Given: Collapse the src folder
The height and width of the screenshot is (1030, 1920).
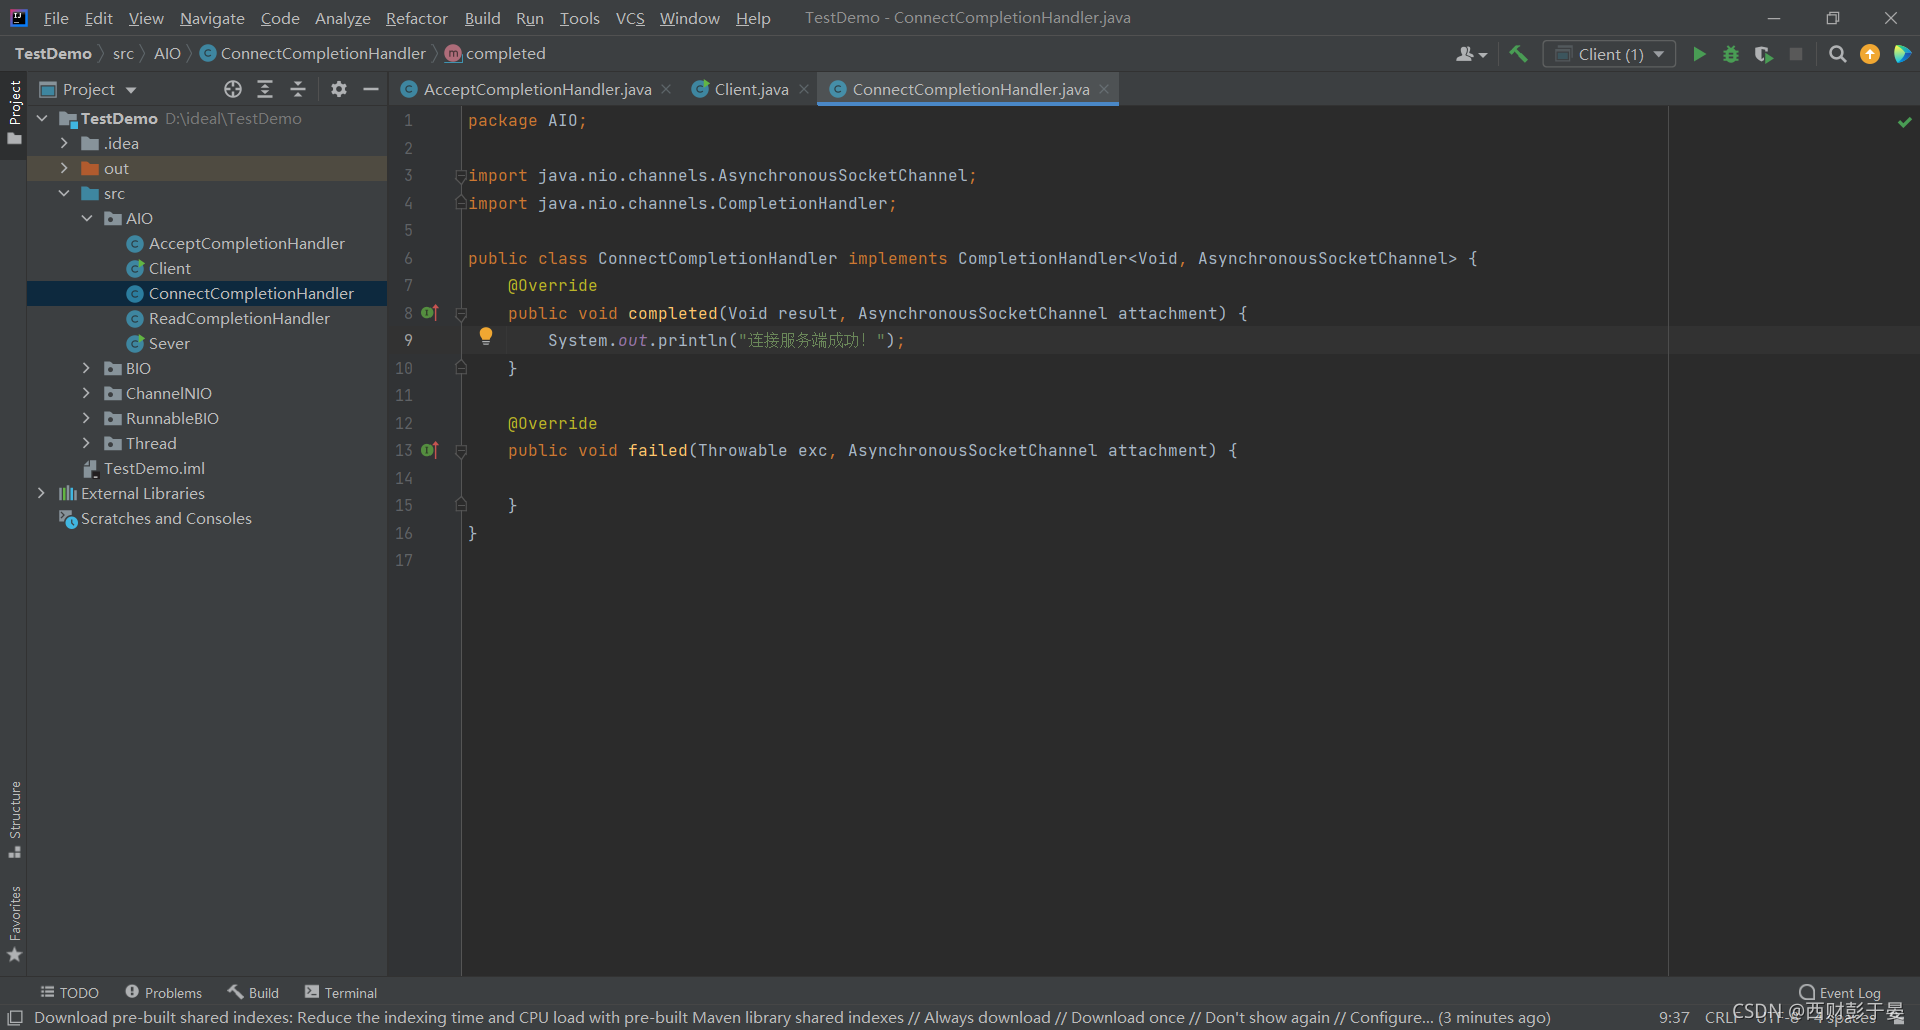Looking at the screenshot, I should tap(65, 193).
